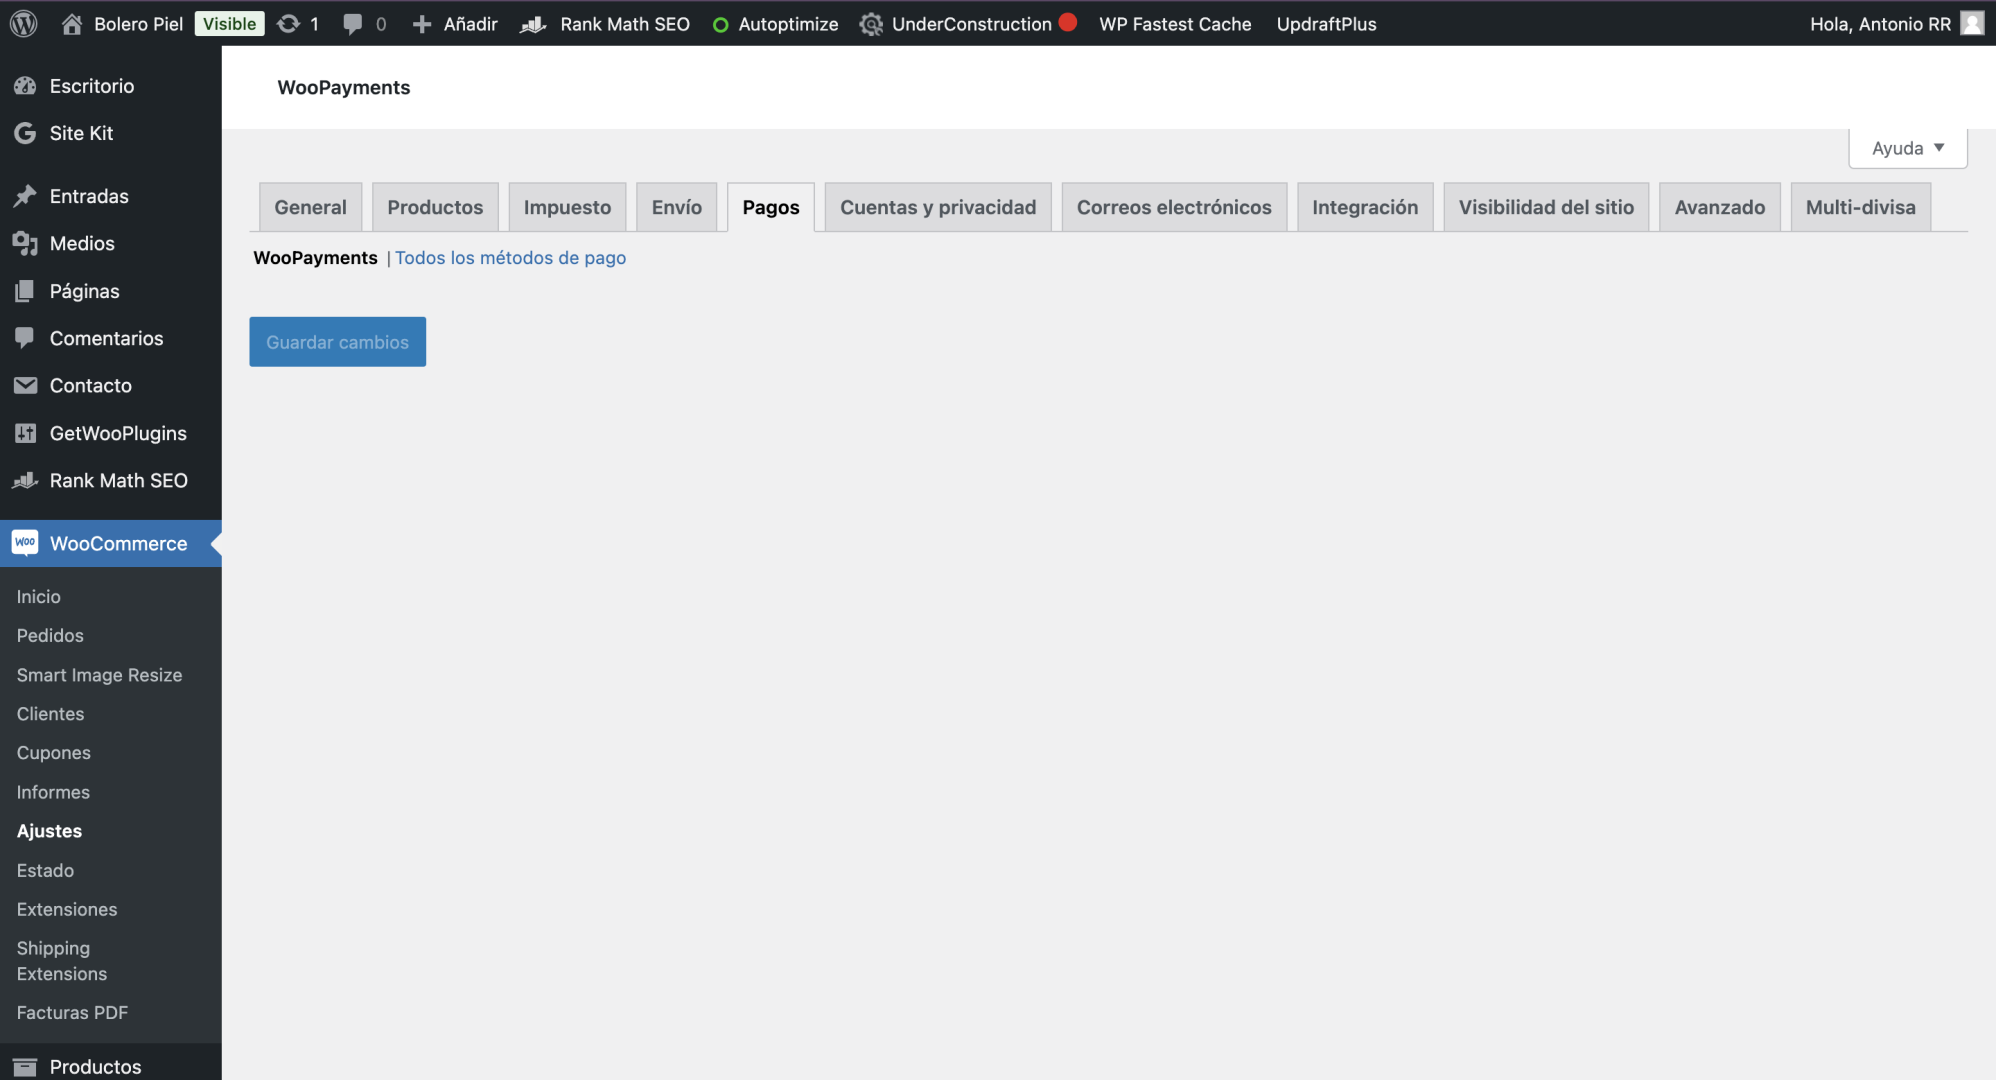Select Ajustes submenu item
The image size is (1996, 1080).
49,831
